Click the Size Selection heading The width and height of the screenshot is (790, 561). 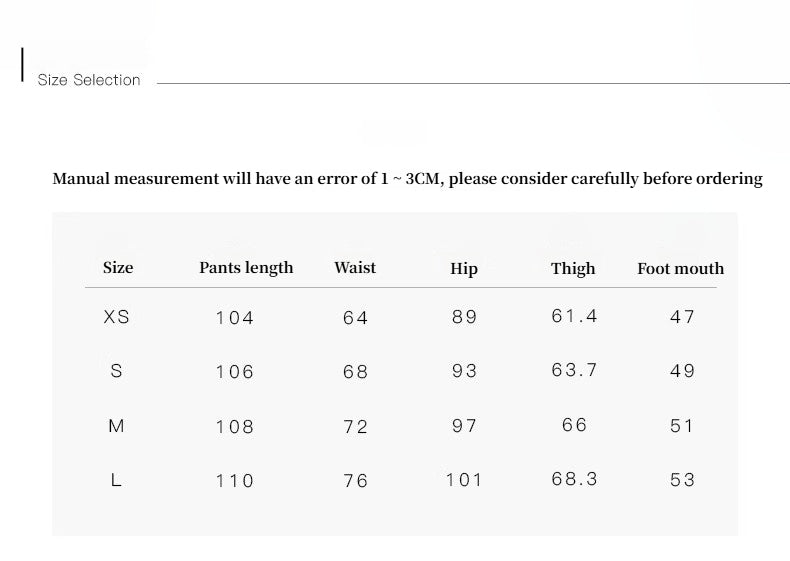pos(89,80)
